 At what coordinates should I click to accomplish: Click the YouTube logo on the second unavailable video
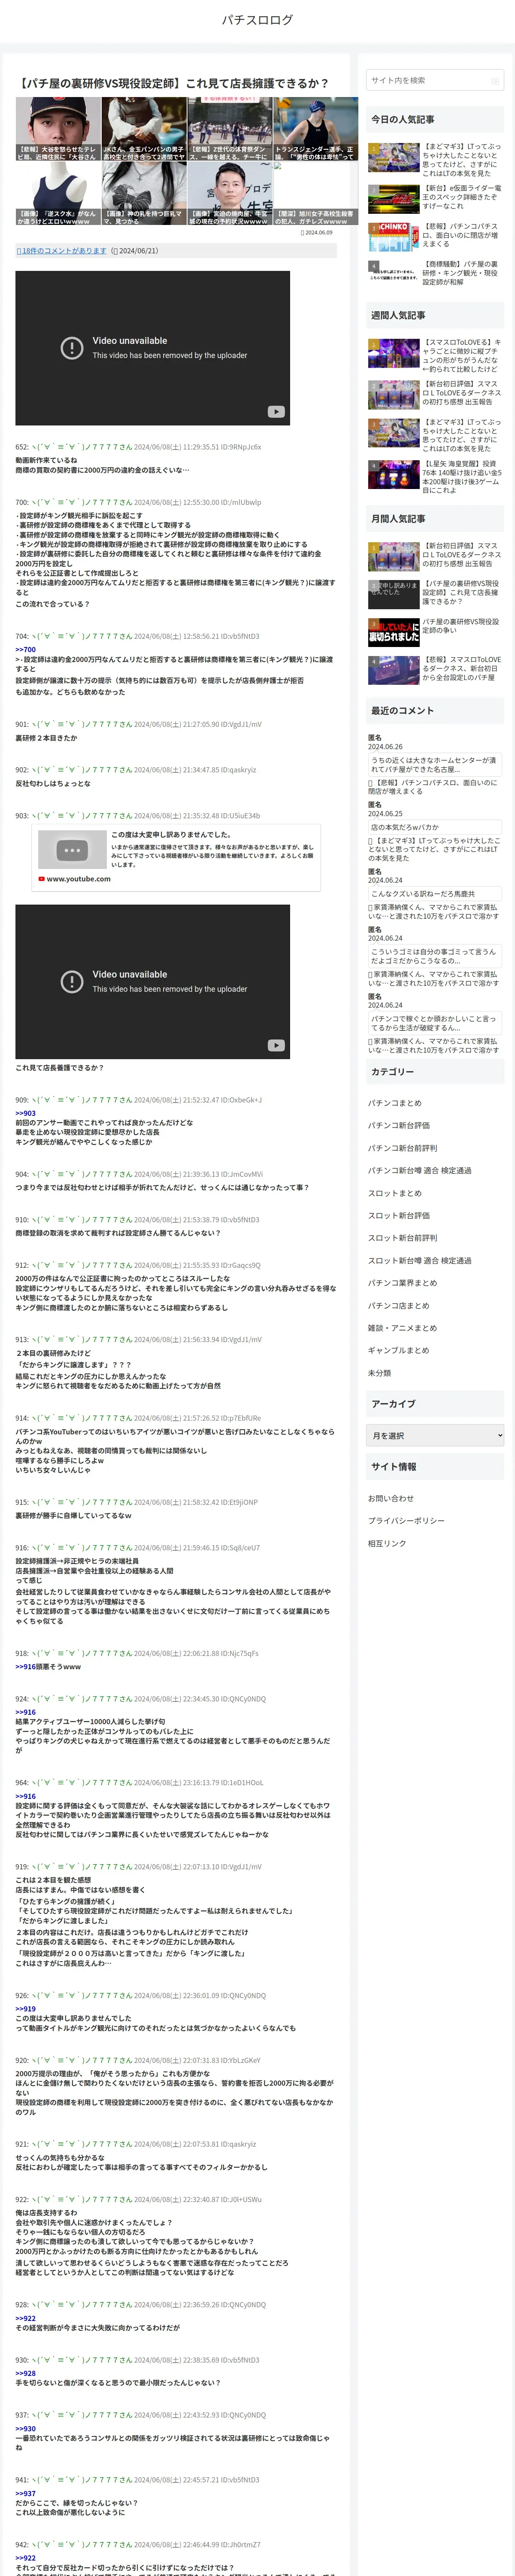(x=276, y=1045)
